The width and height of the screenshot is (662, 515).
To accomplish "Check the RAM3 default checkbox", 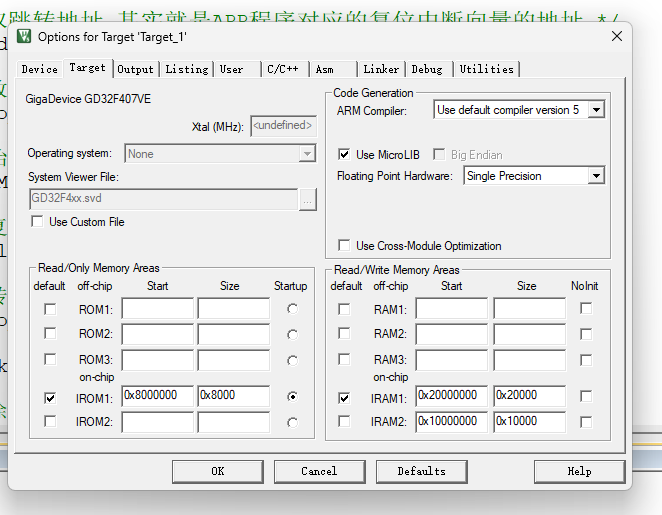I will pyautogui.click(x=344, y=359).
